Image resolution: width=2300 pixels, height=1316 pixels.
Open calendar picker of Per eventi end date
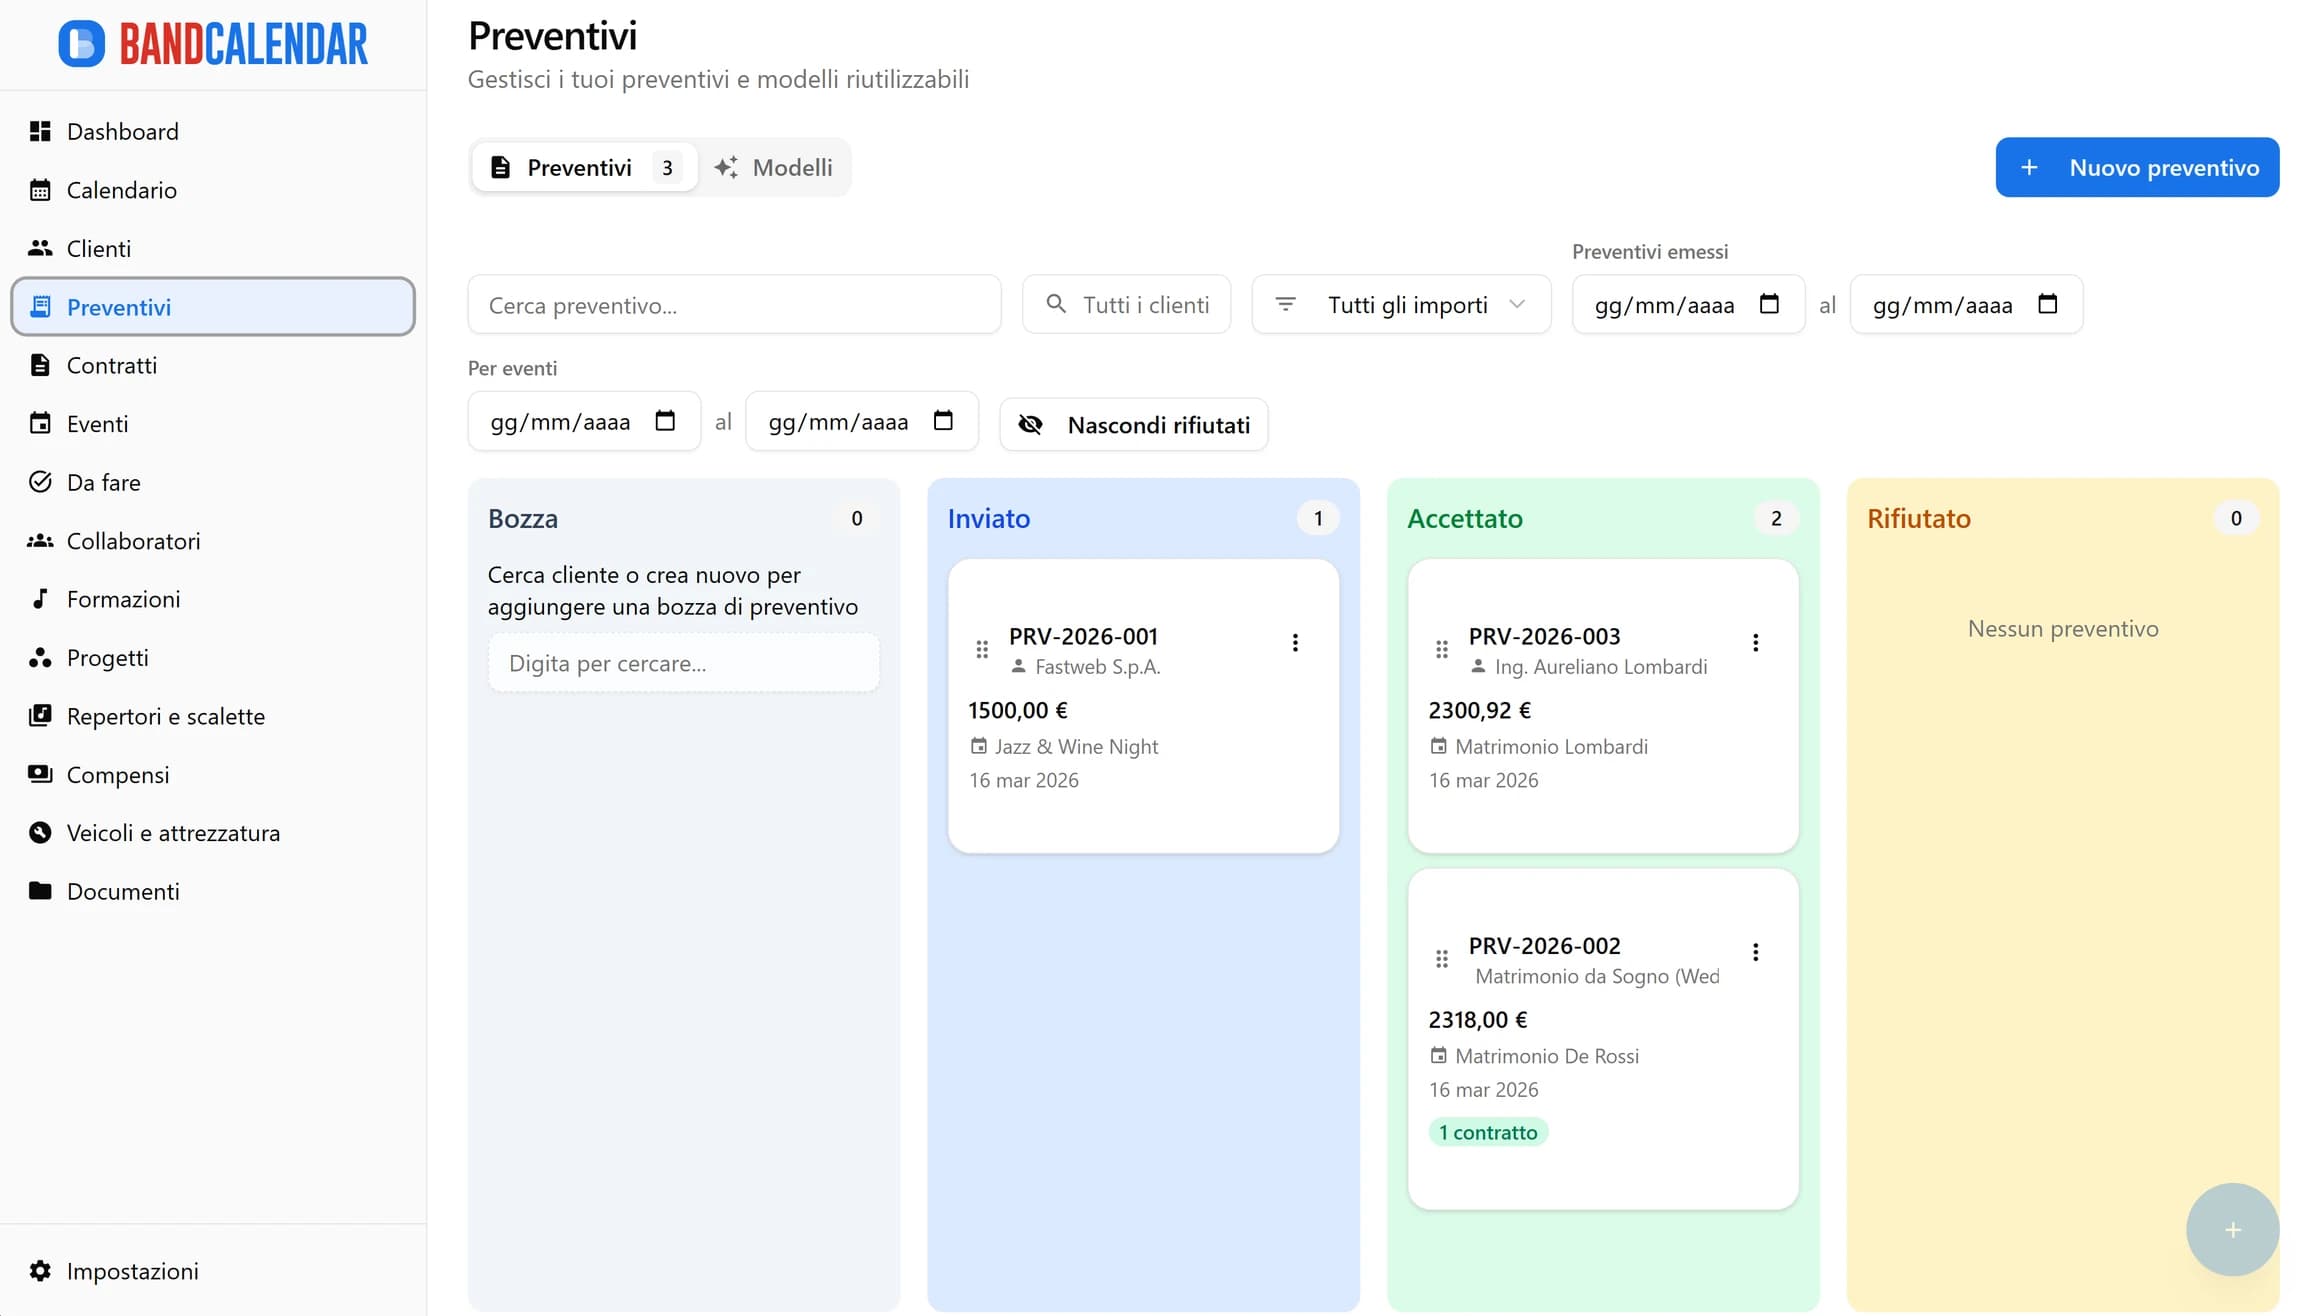tap(942, 421)
